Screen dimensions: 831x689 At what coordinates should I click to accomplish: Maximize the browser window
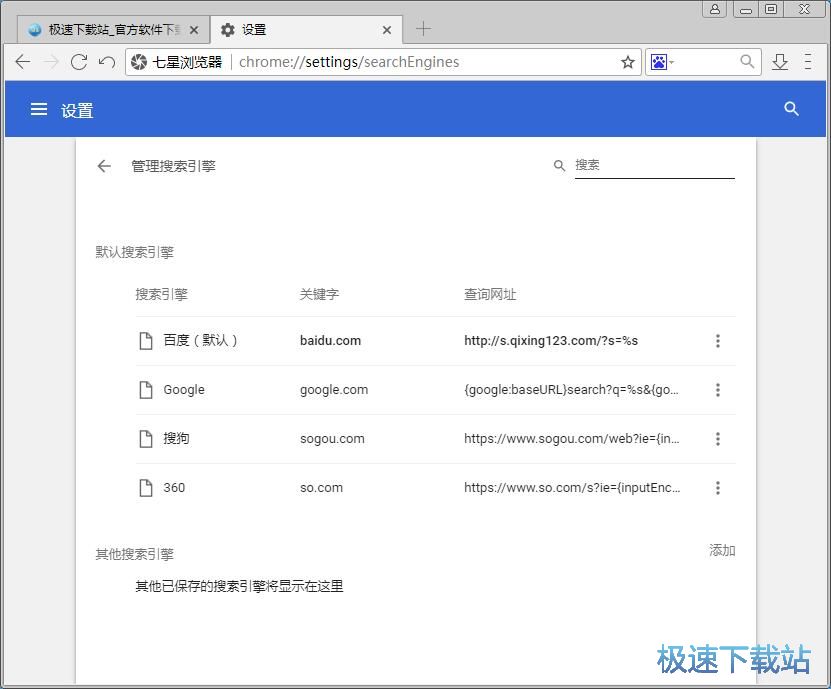(771, 9)
